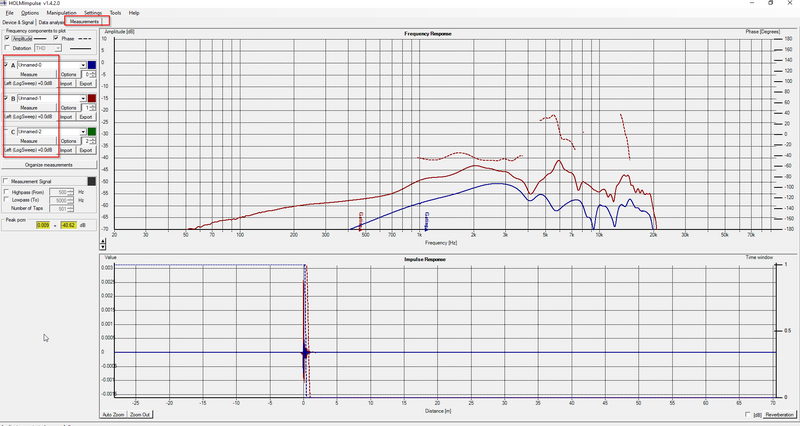Image resolution: width=800 pixels, height=426 pixels.
Task: Click stepper arrows for measurement A slot number
Action: point(93,74)
